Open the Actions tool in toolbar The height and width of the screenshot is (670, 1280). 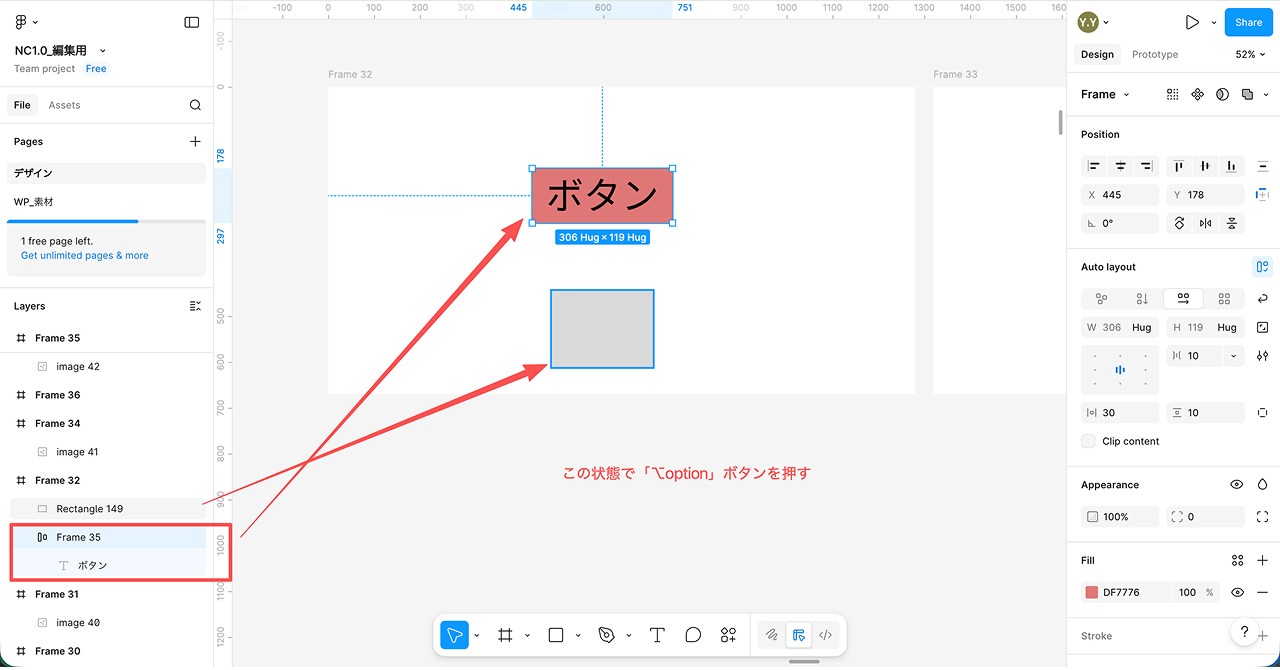(x=728, y=635)
